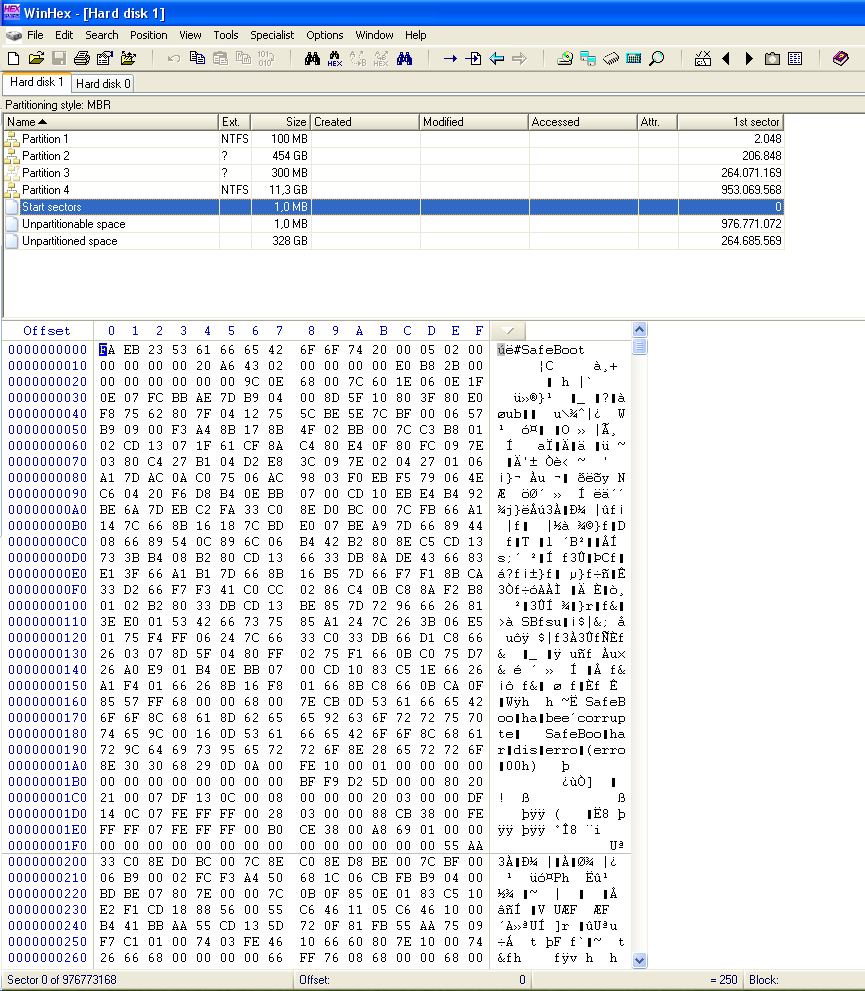Image resolution: width=865 pixels, height=991 pixels.
Task: Click the Undo arrow icon
Action: tap(174, 59)
